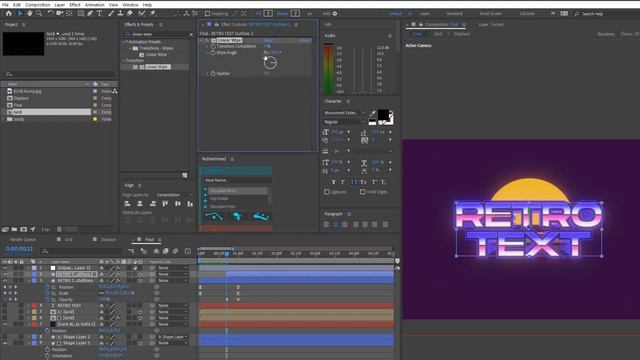Select the Selection arrow tool
640x360 pixels.
click(x=20, y=13)
